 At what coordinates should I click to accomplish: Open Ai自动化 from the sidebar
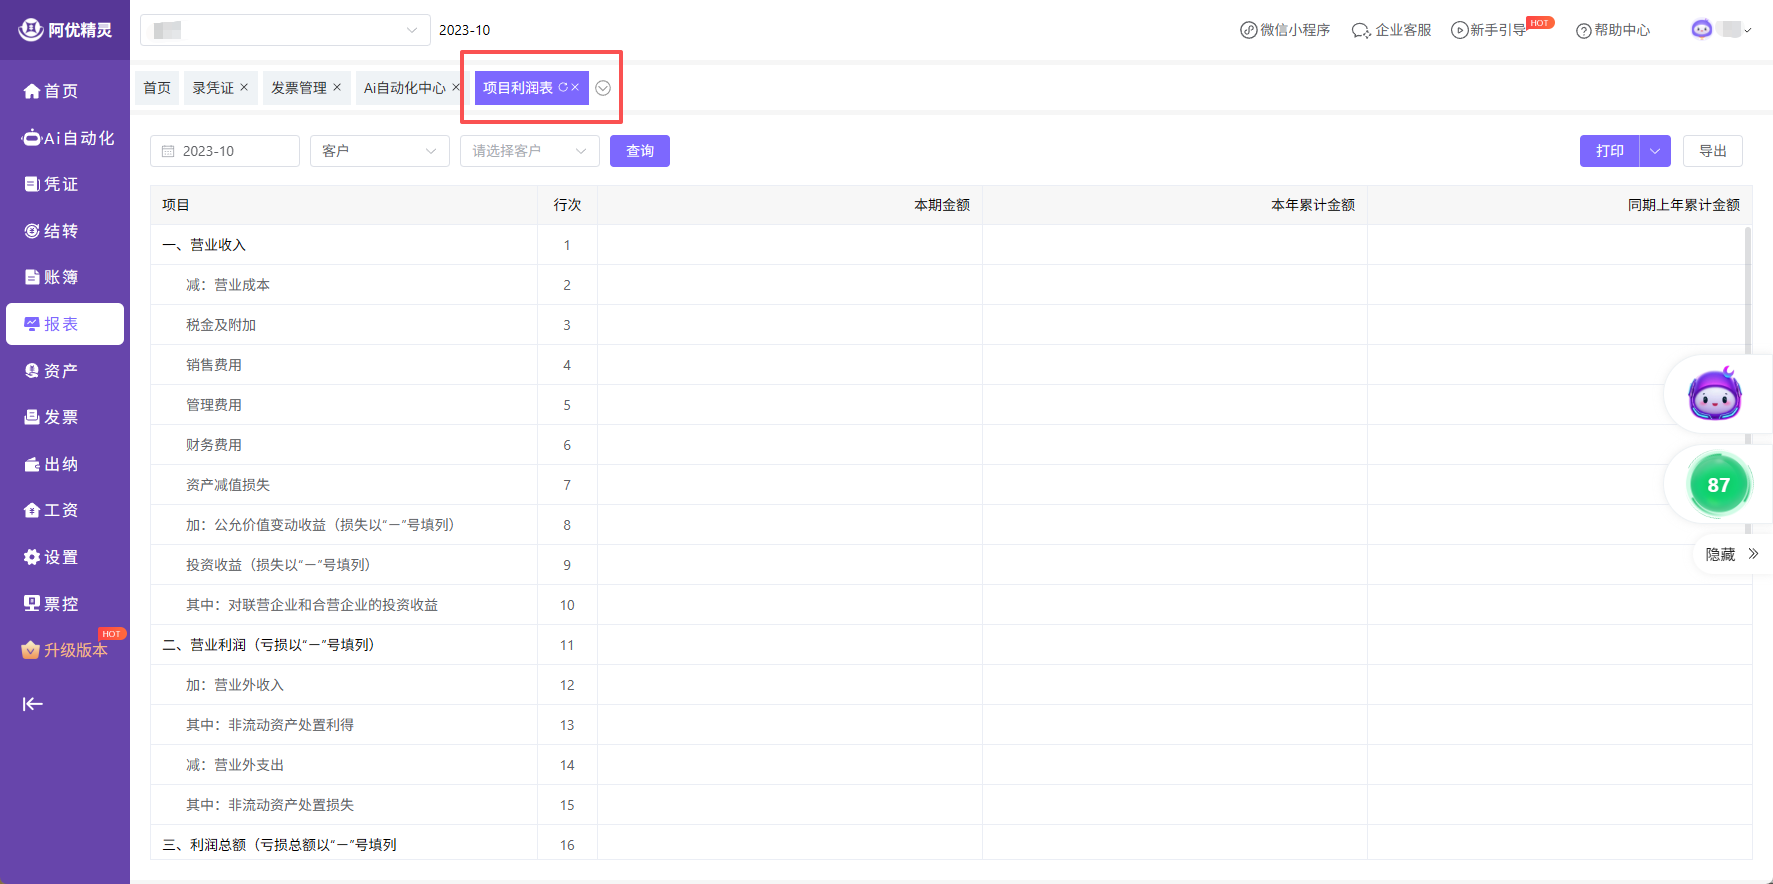click(x=66, y=138)
